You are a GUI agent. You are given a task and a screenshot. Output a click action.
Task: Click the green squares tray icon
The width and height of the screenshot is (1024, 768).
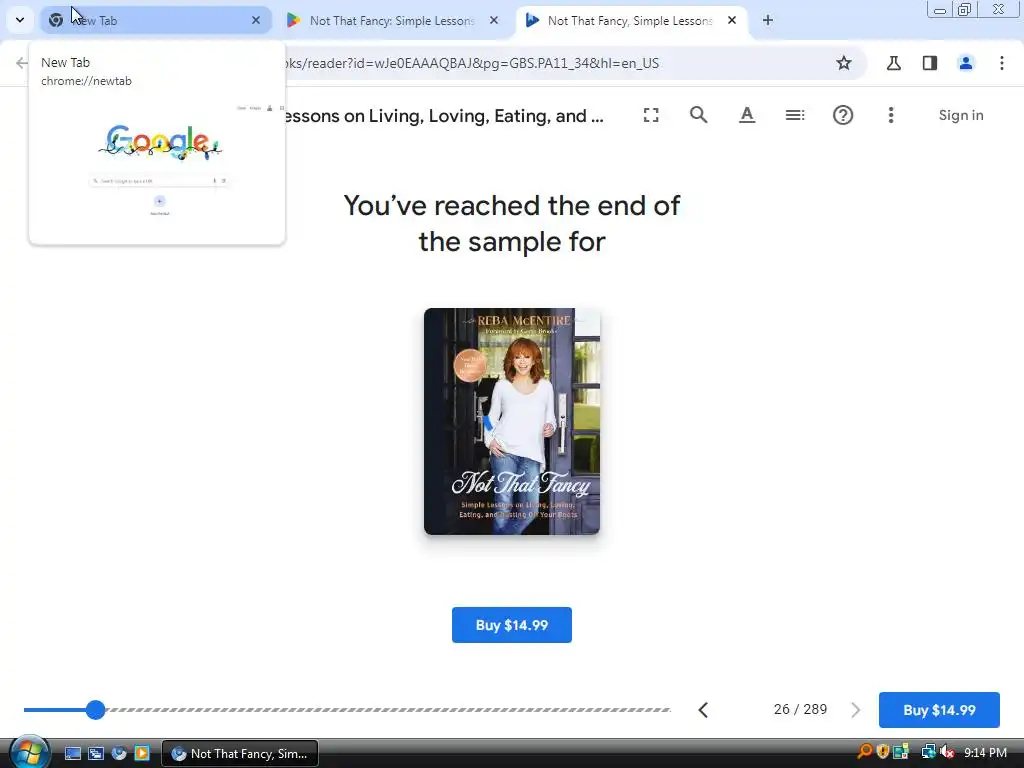click(901, 752)
